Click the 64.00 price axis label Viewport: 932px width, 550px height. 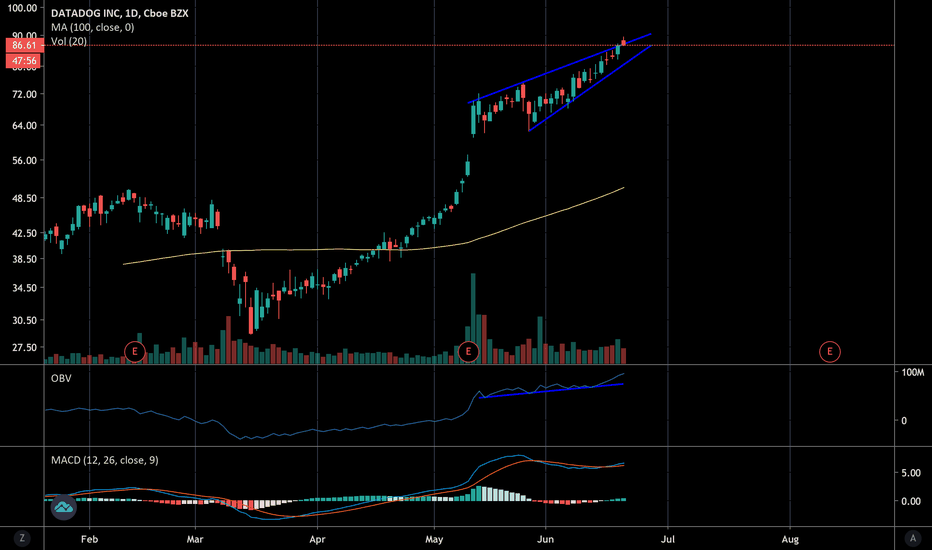click(x=24, y=125)
